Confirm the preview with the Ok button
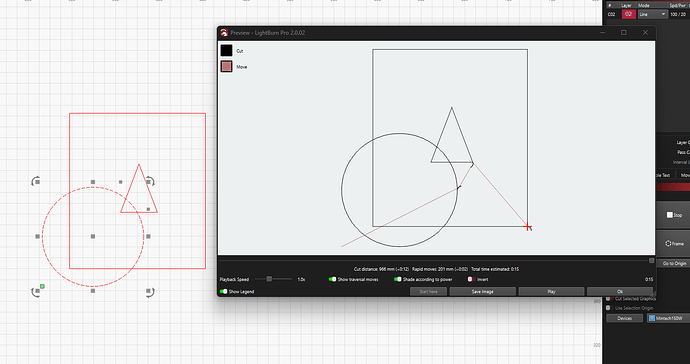690x364 pixels. (x=620, y=291)
